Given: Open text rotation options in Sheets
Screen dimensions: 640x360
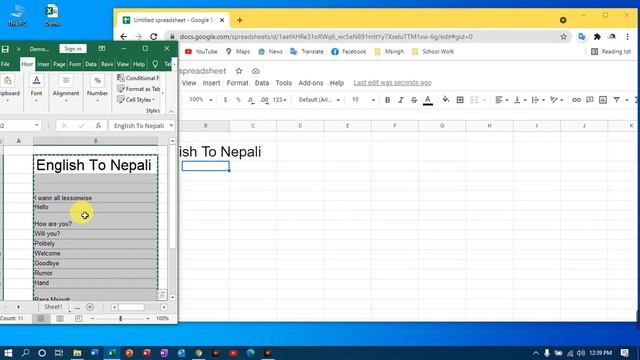Looking at the screenshot, I should tap(556, 100).
